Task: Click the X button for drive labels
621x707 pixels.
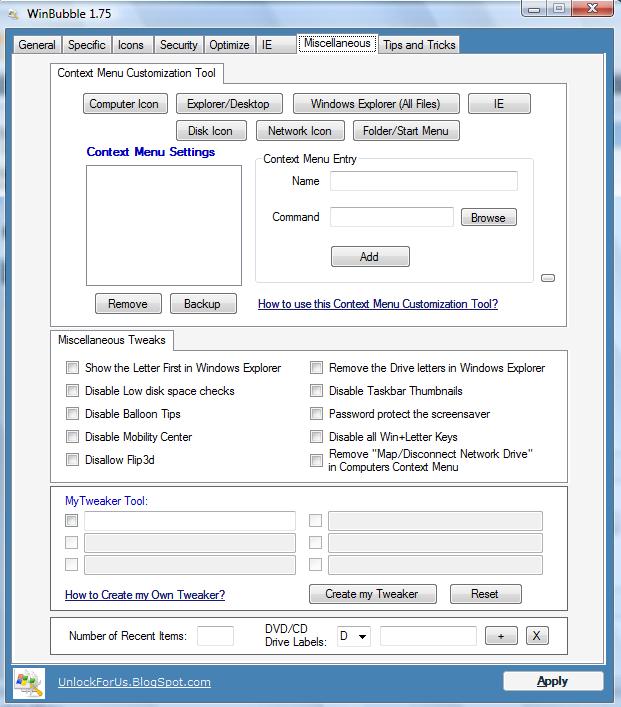Action: pyautogui.click(x=537, y=636)
